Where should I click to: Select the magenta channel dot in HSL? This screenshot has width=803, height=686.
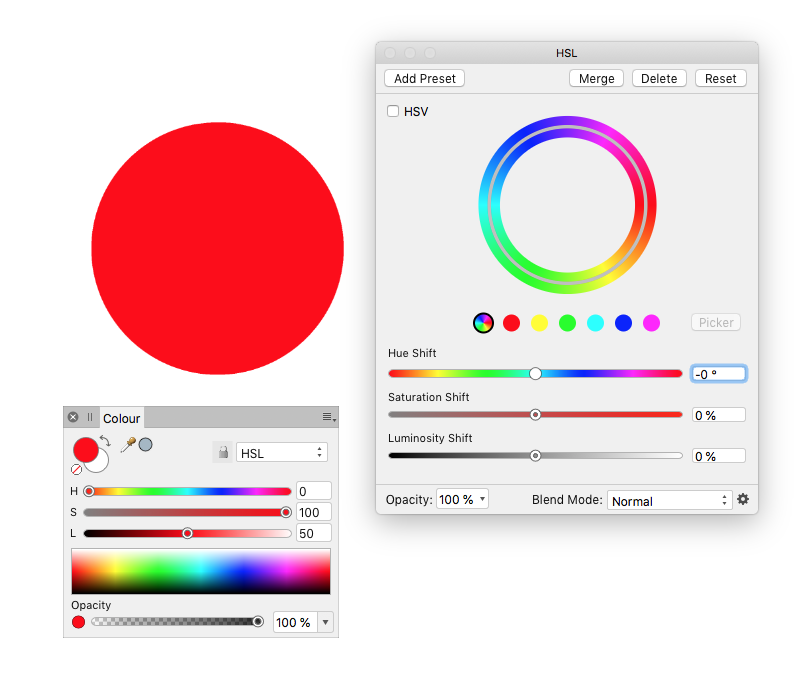click(651, 323)
